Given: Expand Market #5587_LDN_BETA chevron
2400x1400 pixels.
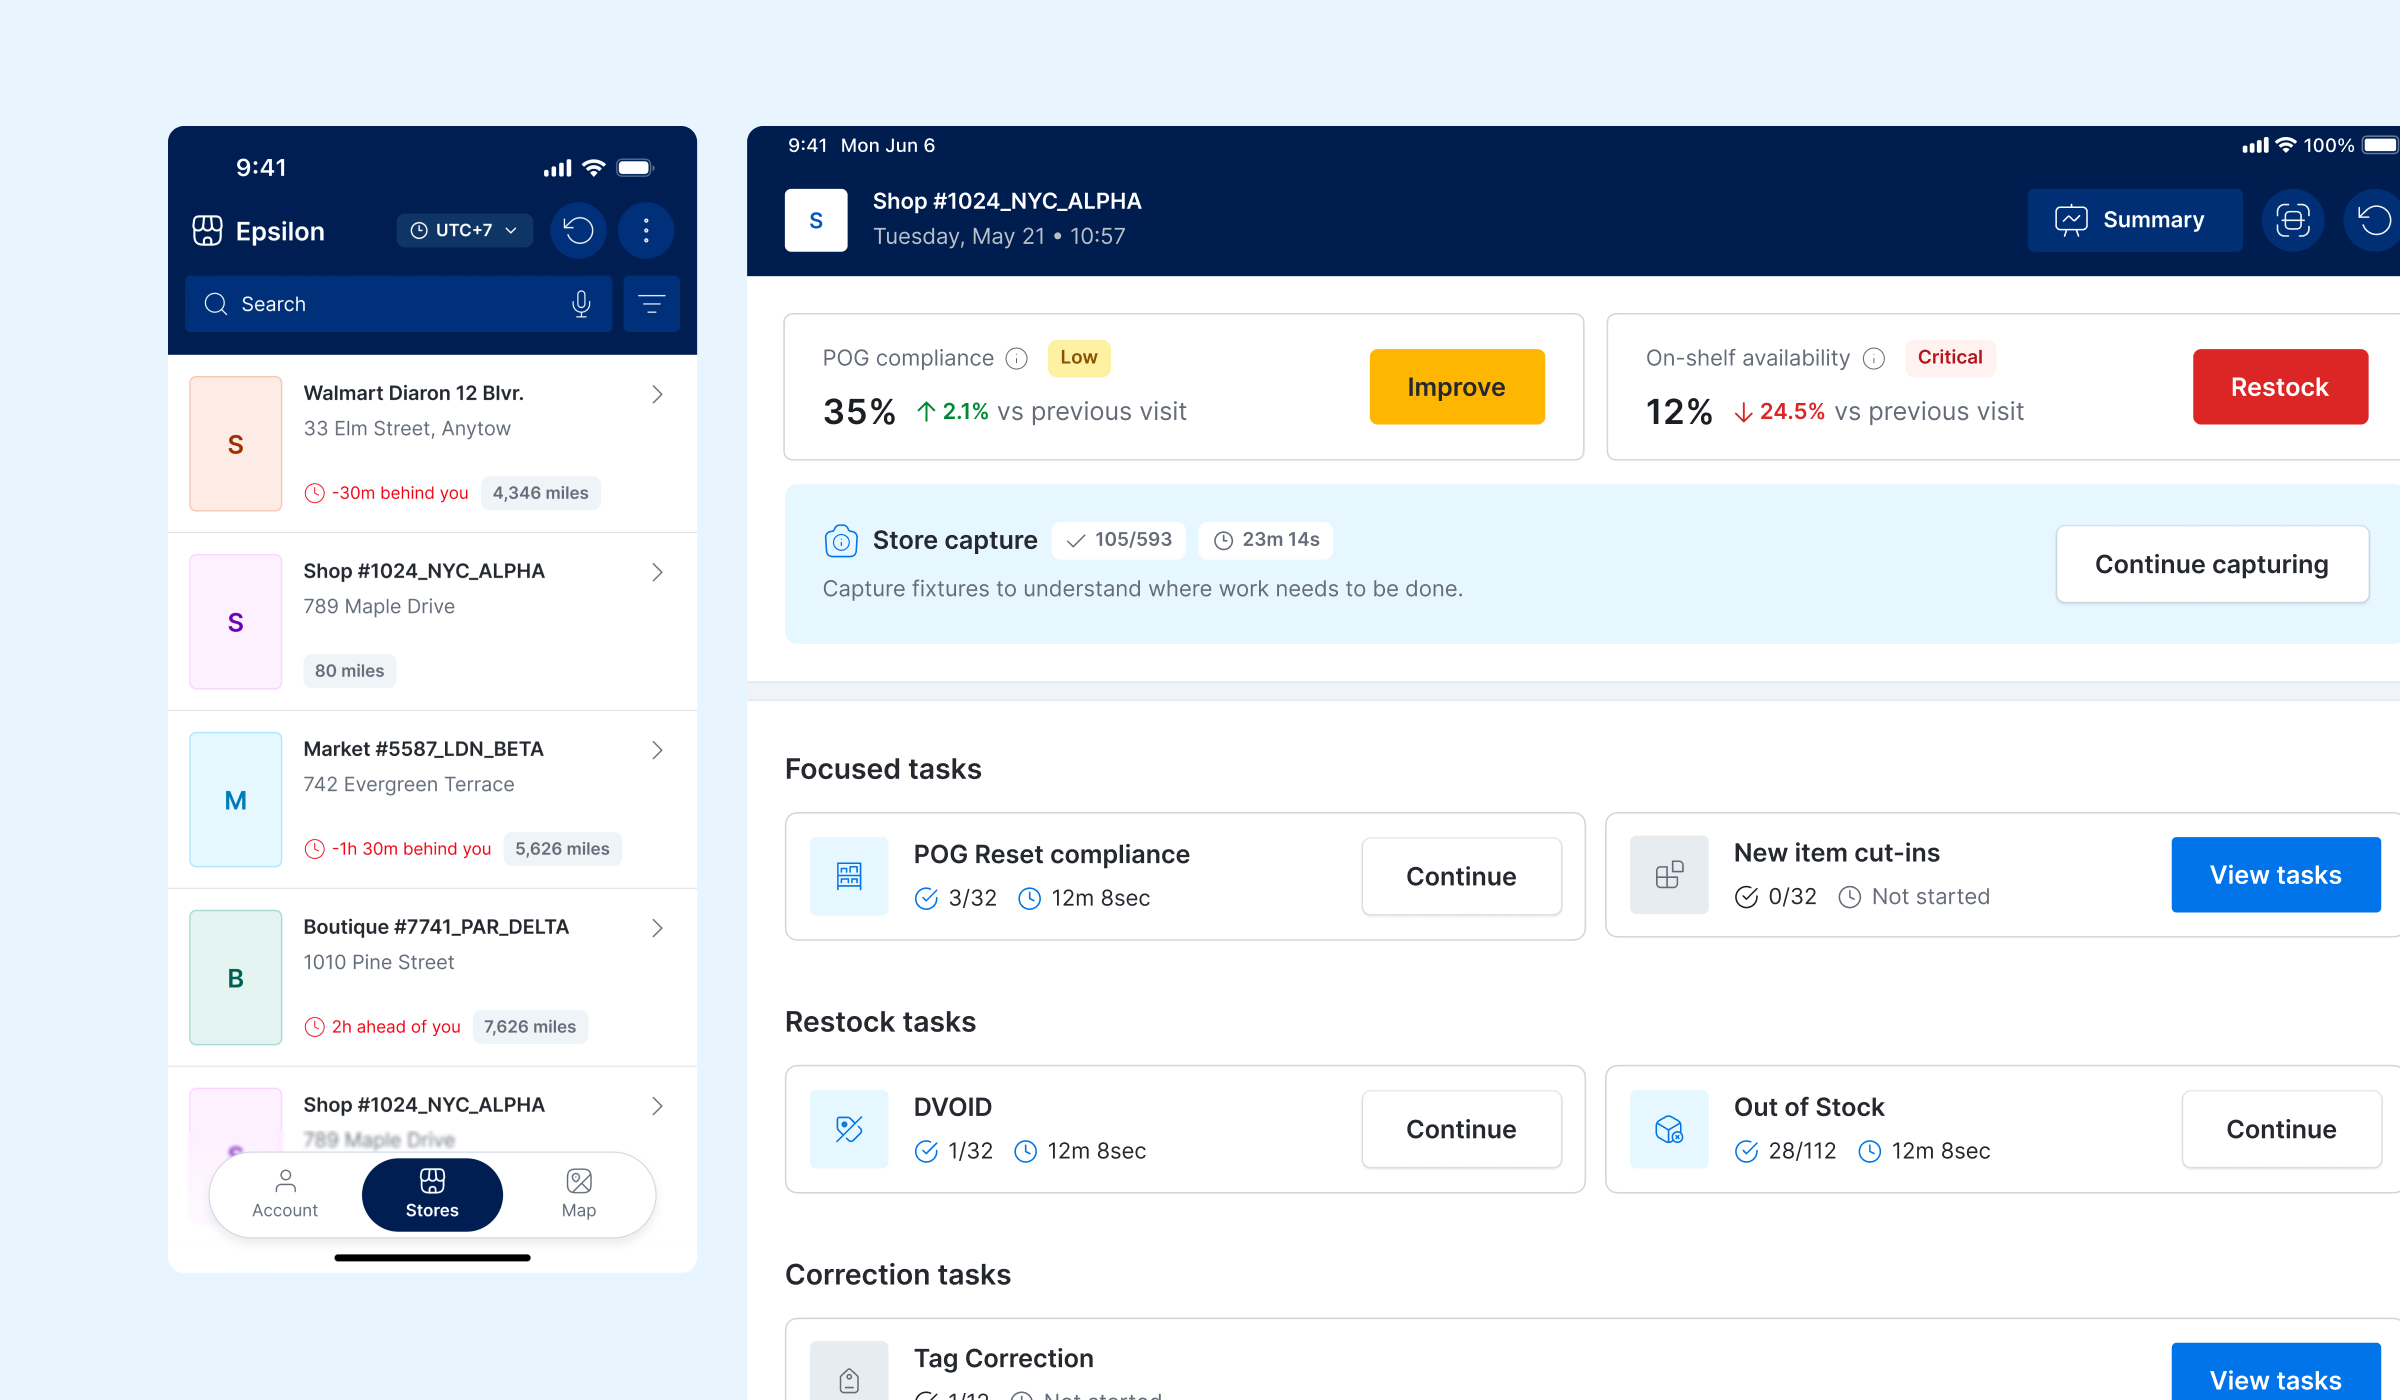Looking at the screenshot, I should pos(657,750).
